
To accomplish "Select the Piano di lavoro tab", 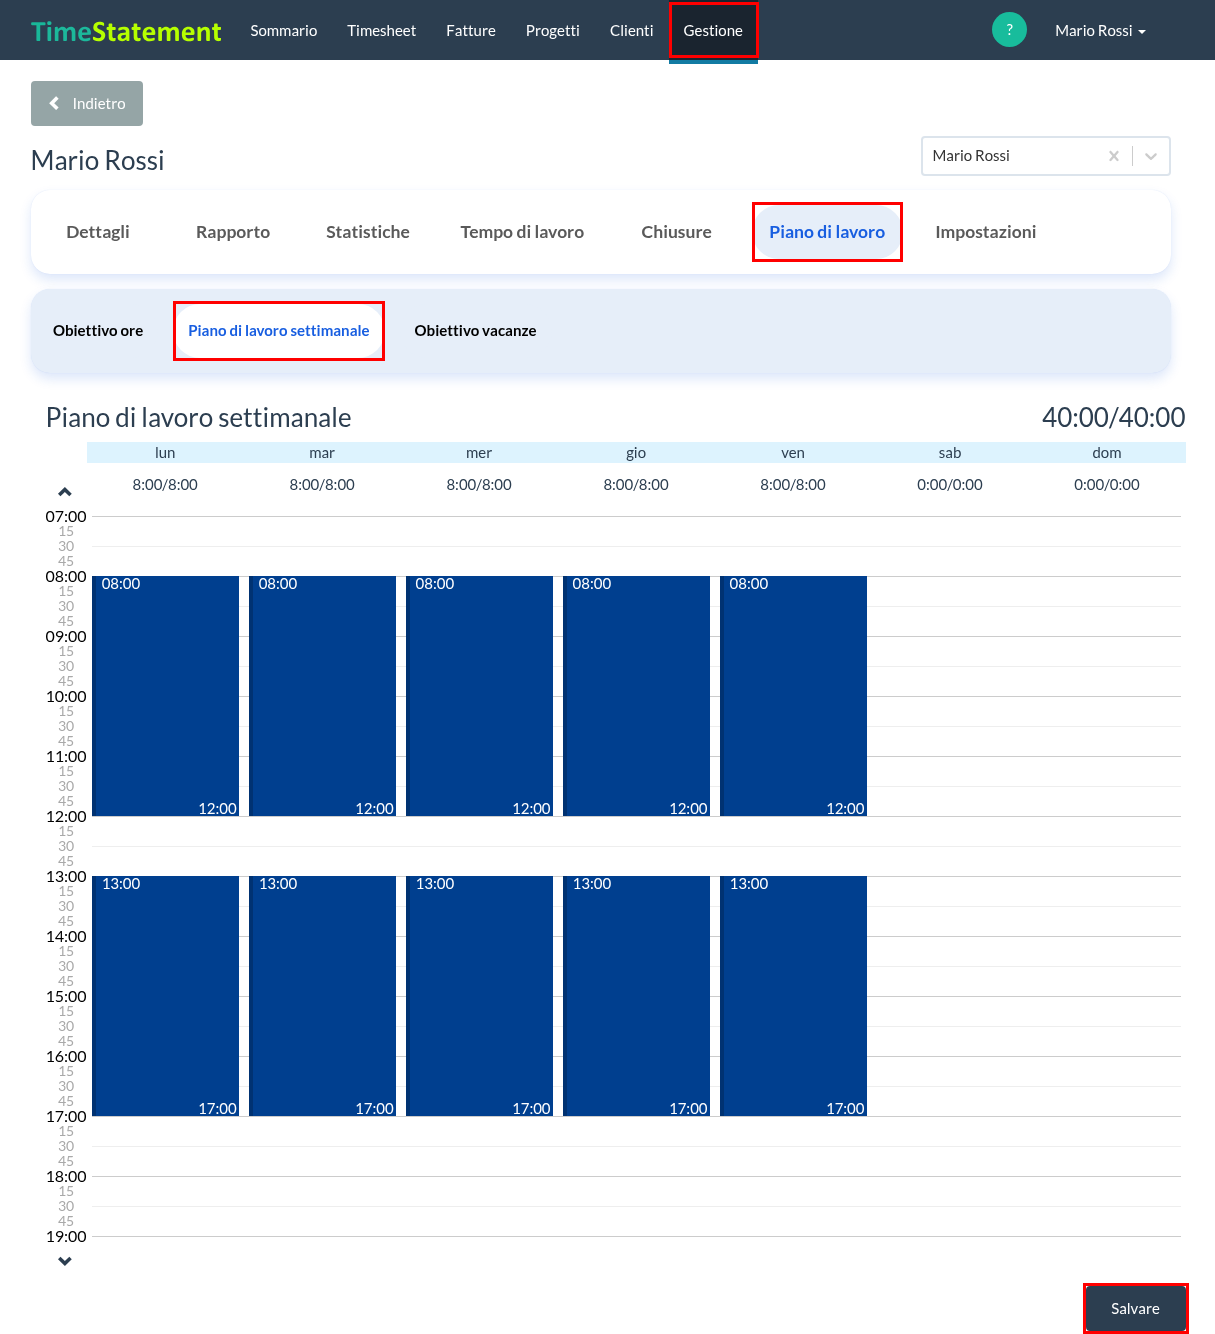I will (827, 232).
